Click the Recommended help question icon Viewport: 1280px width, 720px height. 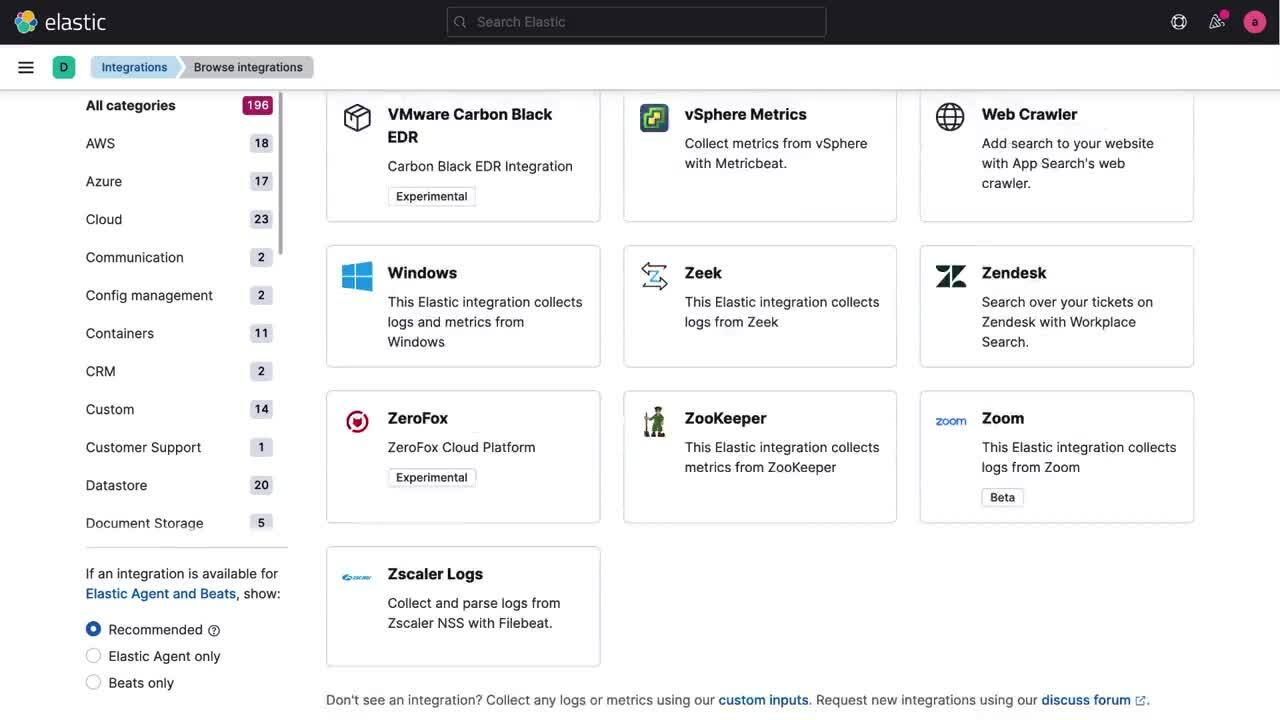[214, 630]
